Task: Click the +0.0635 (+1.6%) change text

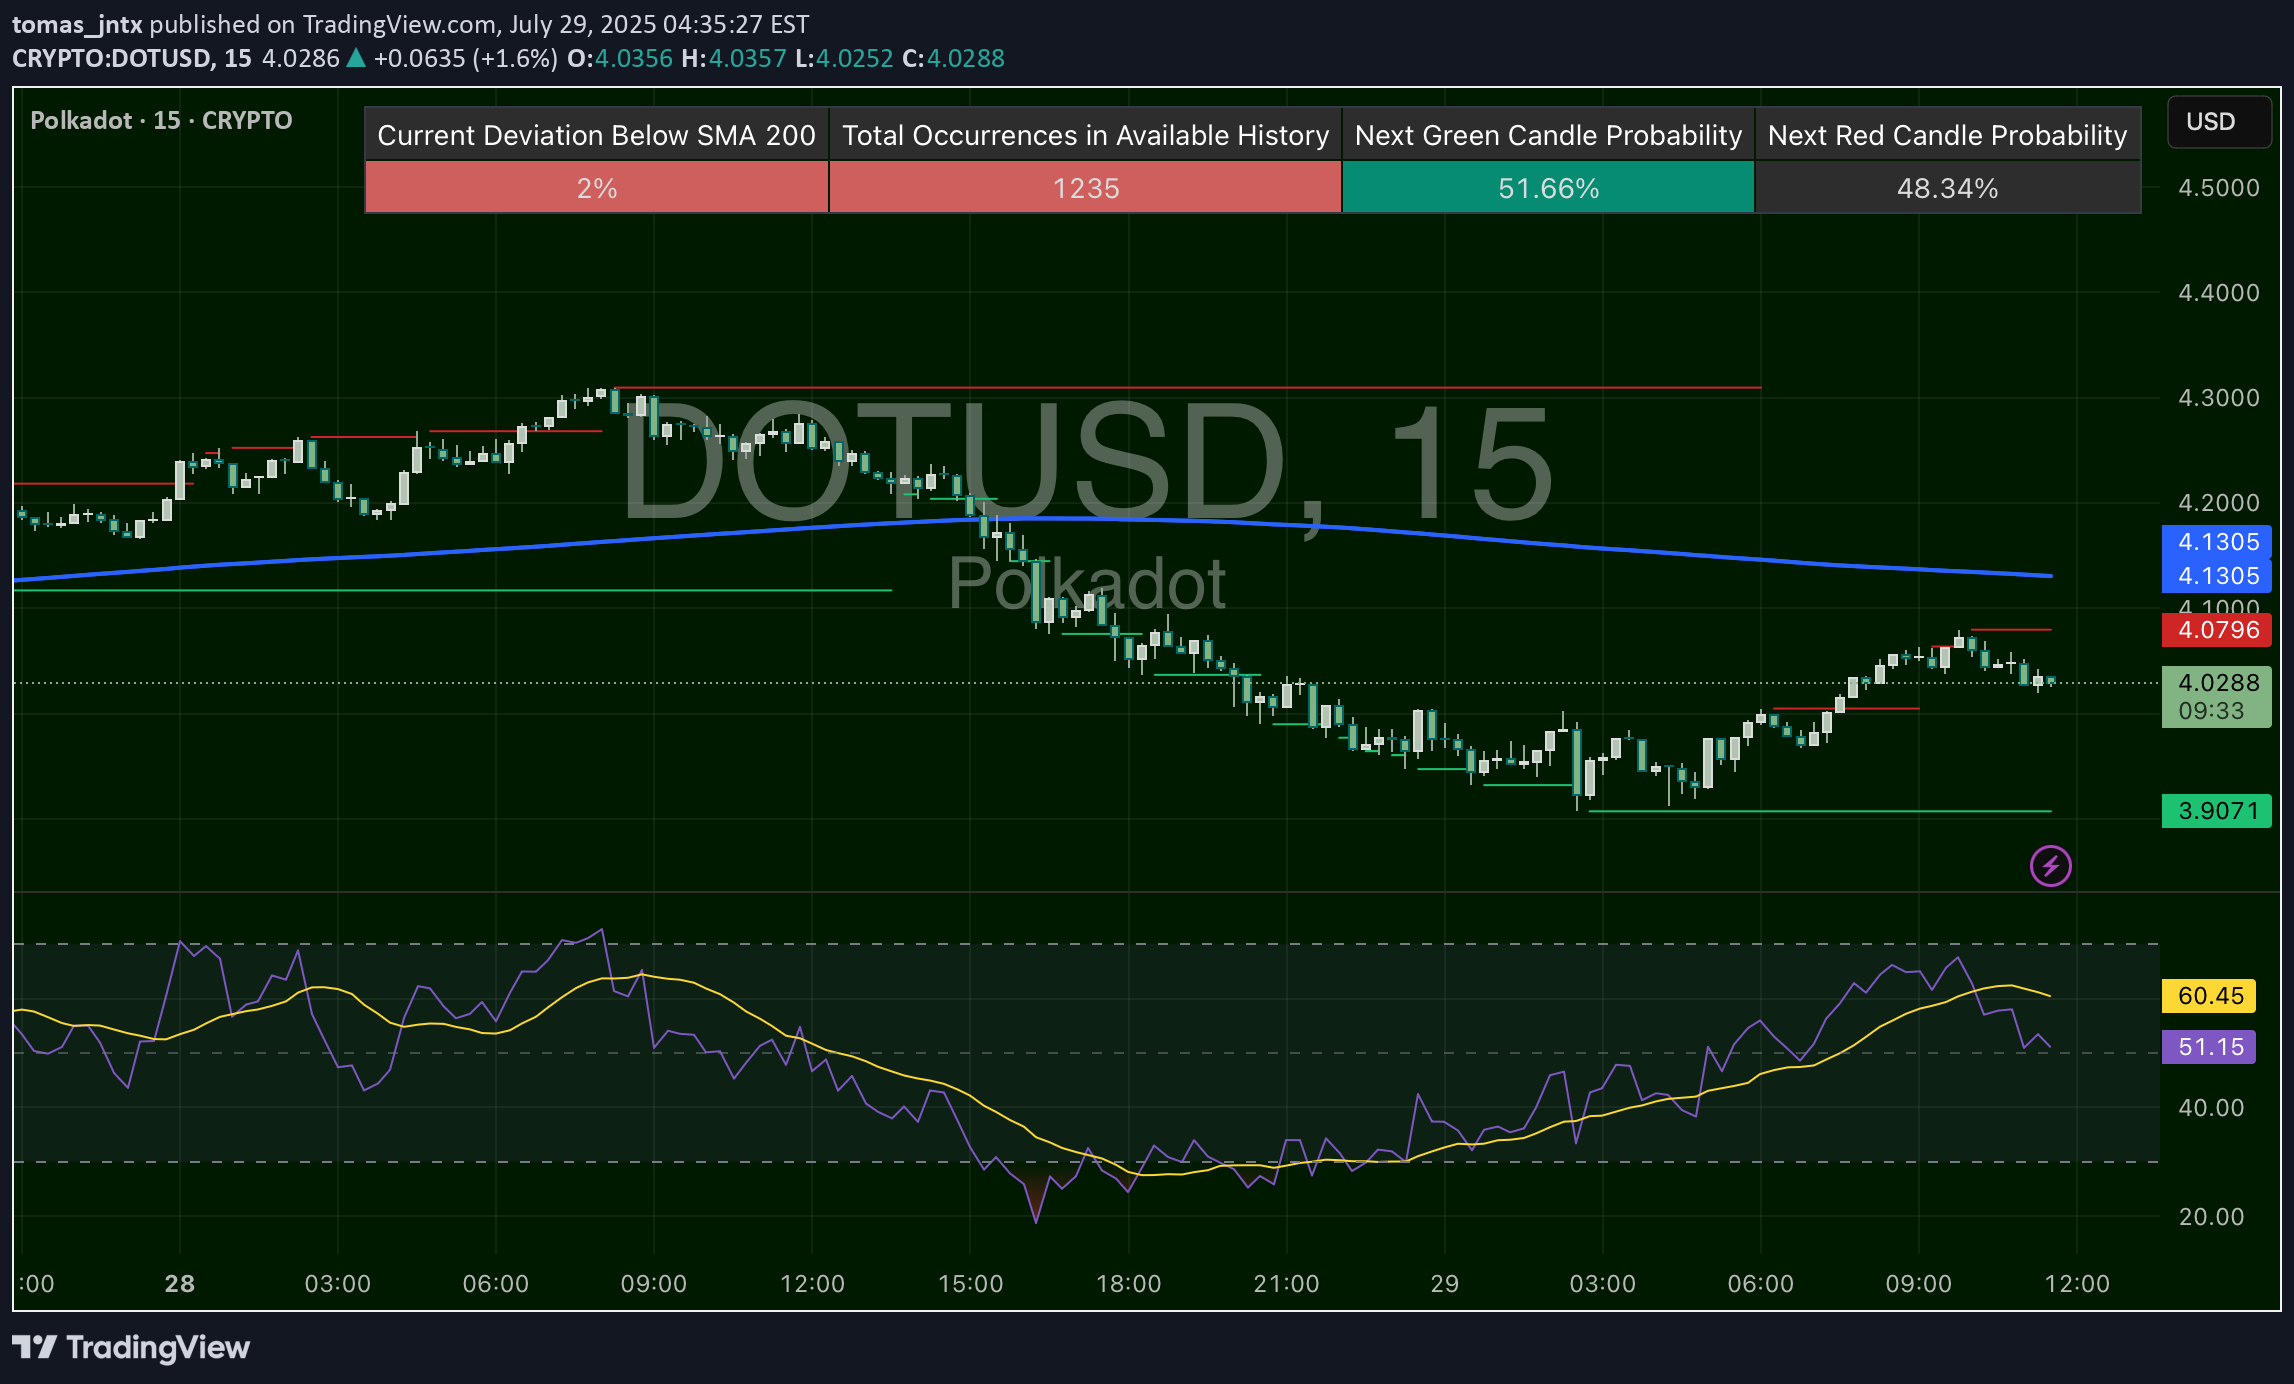Action: click(465, 58)
